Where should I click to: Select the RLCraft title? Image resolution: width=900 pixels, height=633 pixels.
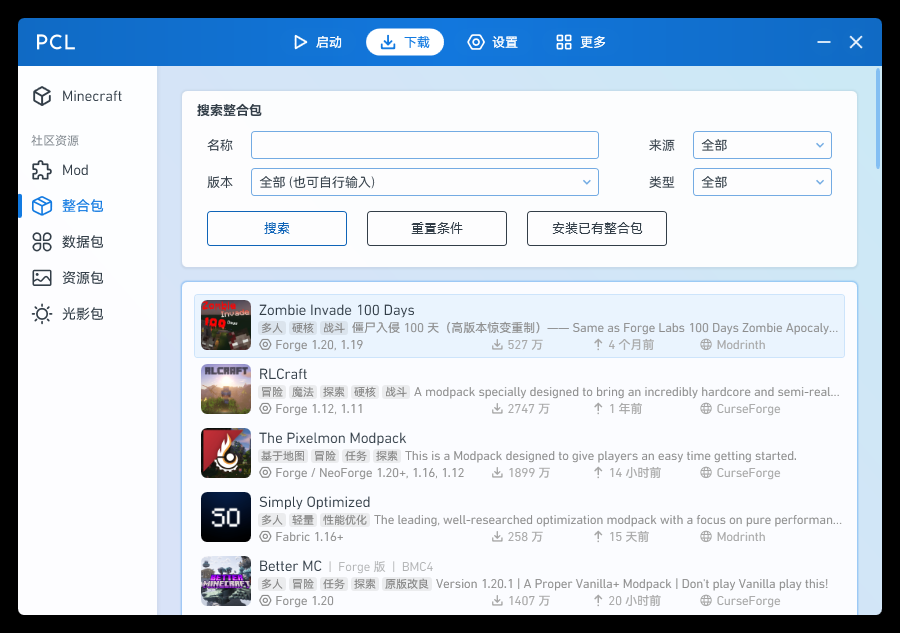(x=283, y=374)
